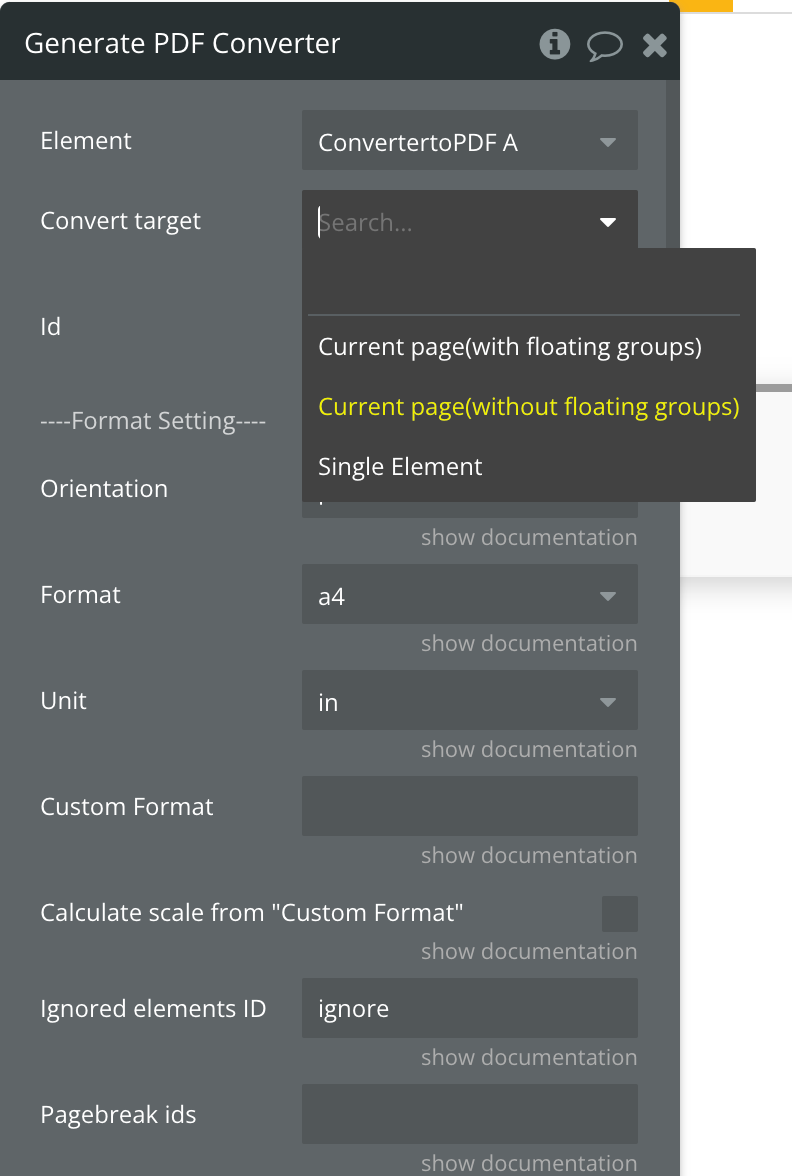This screenshot has width=792, height=1176.
Task: Click the Pagebreak ids input field
Action: point(470,1114)
